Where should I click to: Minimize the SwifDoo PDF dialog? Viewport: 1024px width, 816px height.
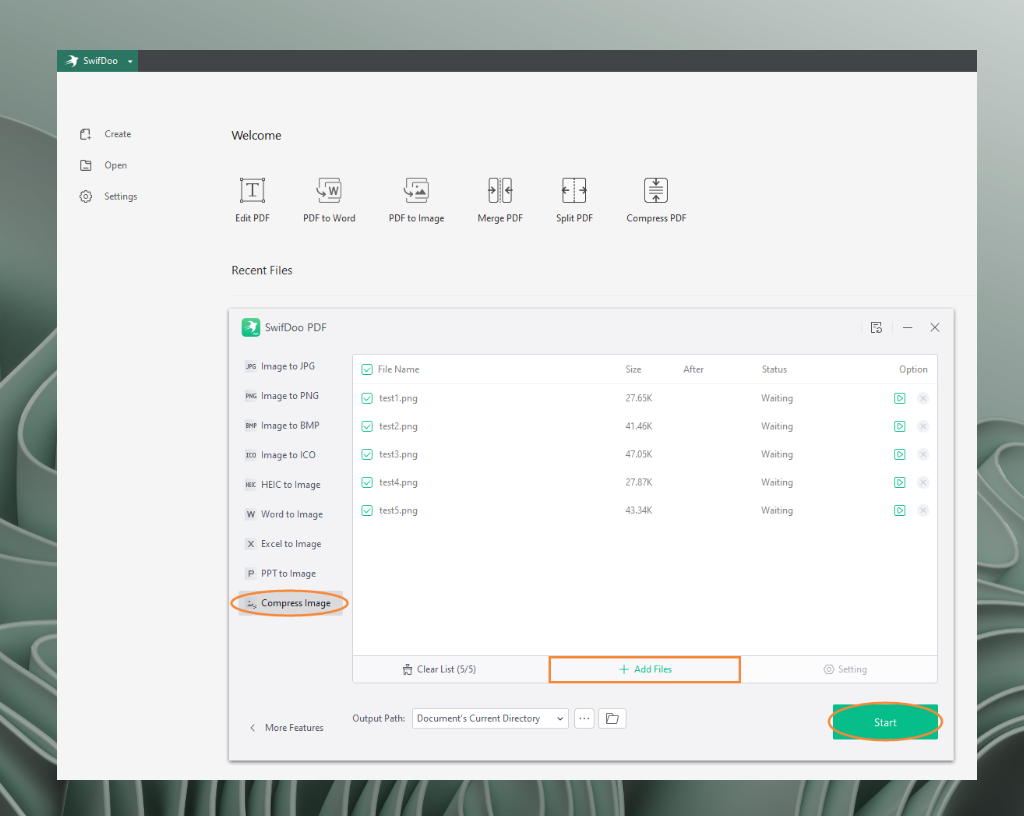pos(907,327)
